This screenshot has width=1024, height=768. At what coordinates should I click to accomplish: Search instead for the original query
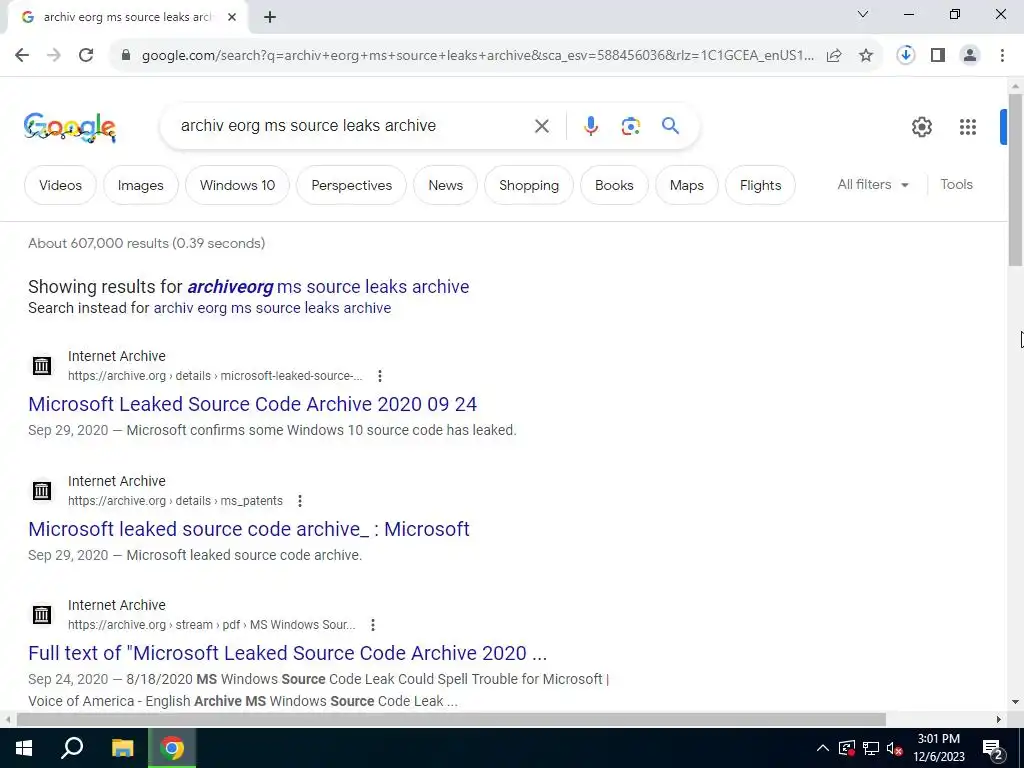click(272, 308)
